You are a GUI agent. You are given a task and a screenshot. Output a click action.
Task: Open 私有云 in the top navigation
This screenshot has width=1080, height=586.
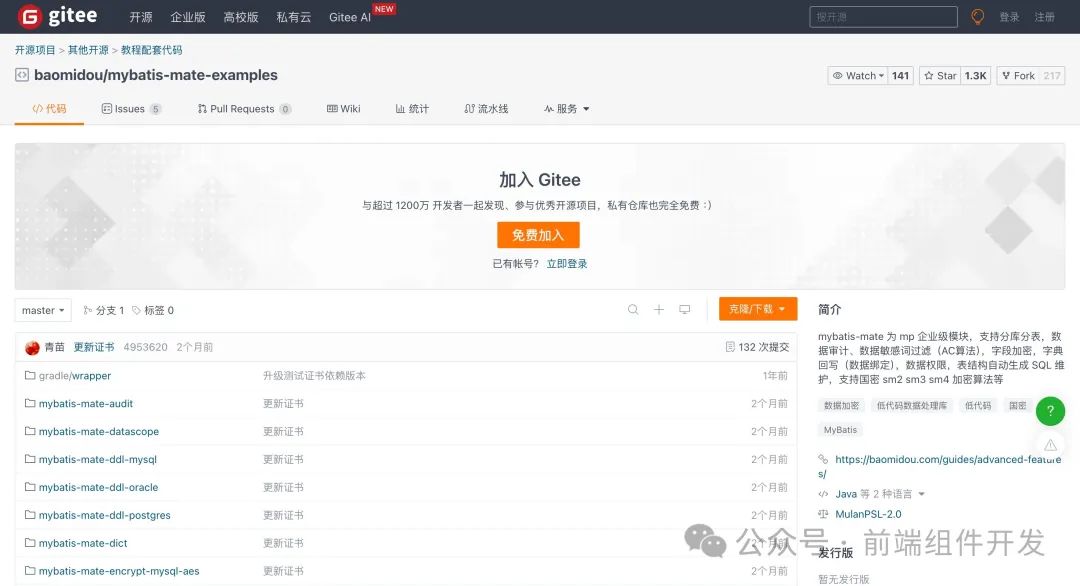[x=294, y=17]
